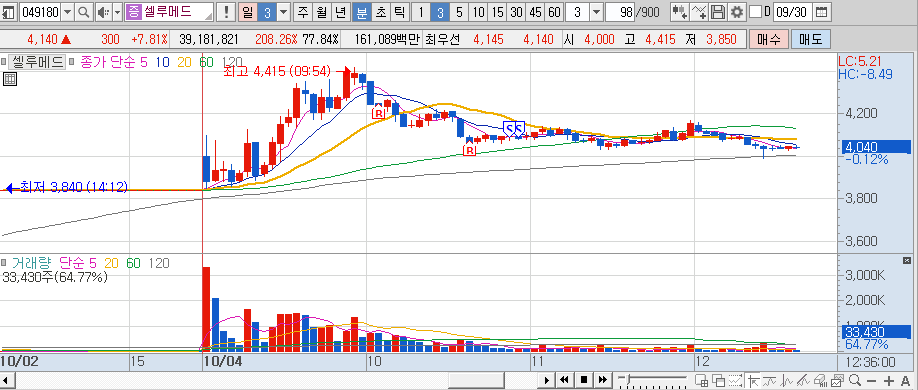
Task: Select 1-minute interval tab
Action: tap(421, 11)
